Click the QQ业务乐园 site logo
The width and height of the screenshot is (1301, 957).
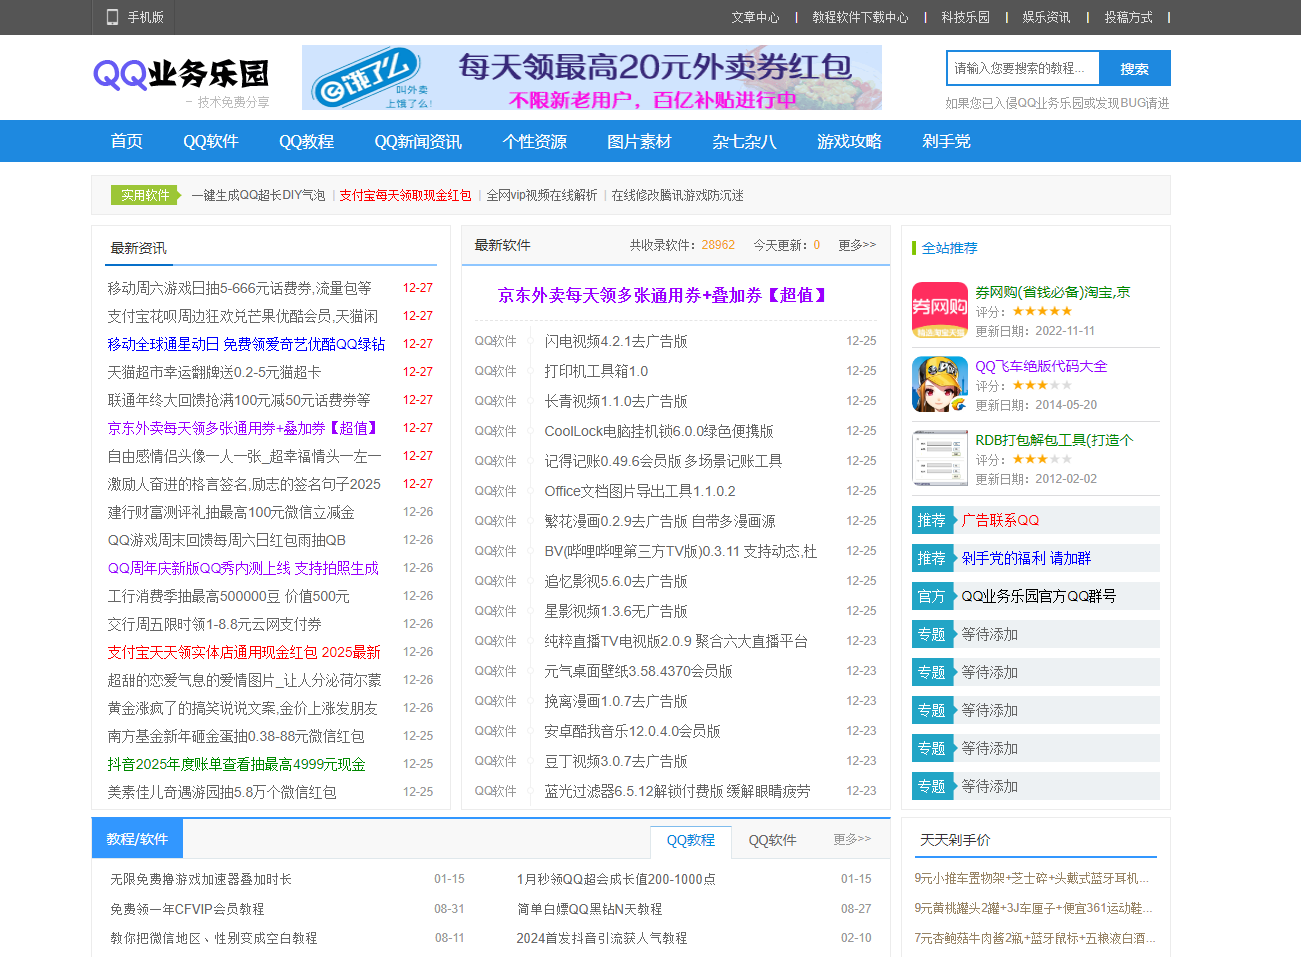coord(182,76)
